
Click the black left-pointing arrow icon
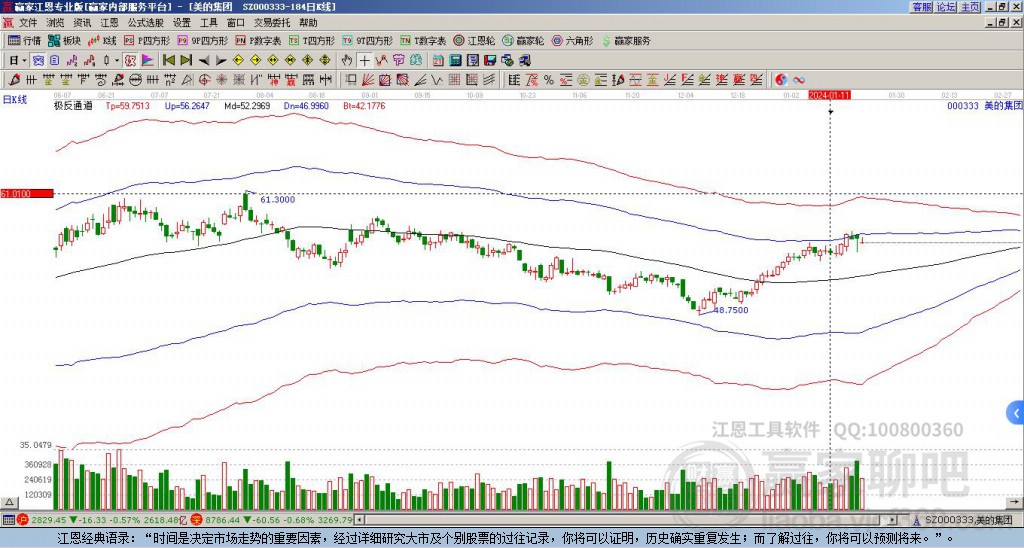[x=204, y=61]
